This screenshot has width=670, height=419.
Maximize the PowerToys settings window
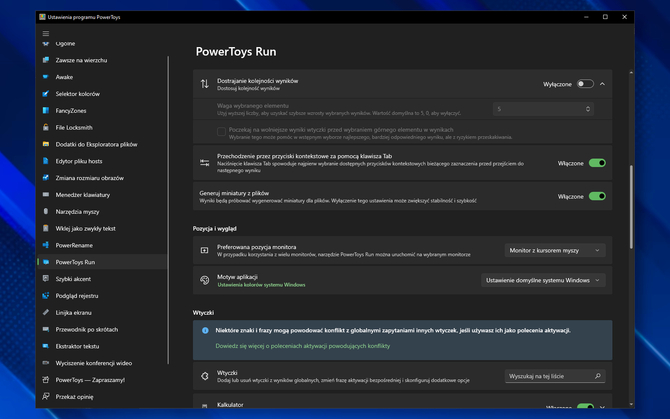[605, 17]
